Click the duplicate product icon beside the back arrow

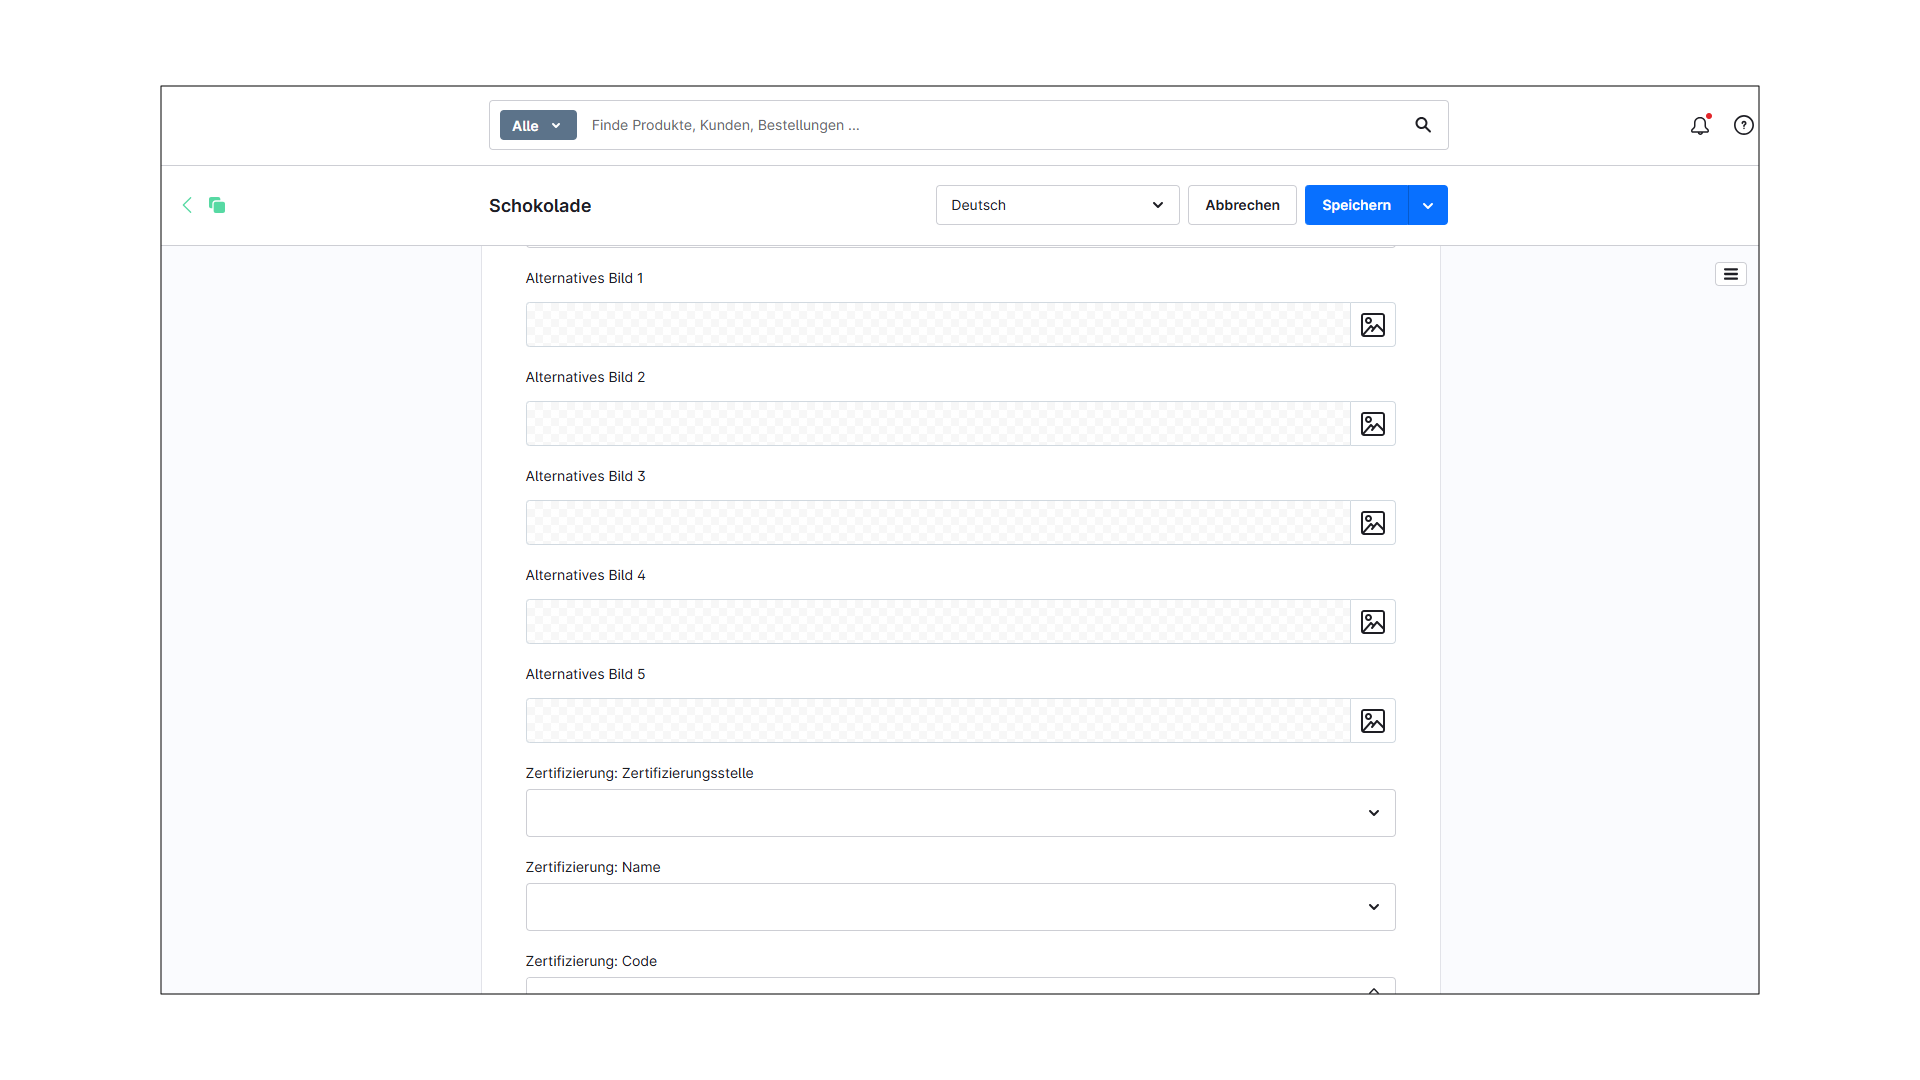click(217, 205)
